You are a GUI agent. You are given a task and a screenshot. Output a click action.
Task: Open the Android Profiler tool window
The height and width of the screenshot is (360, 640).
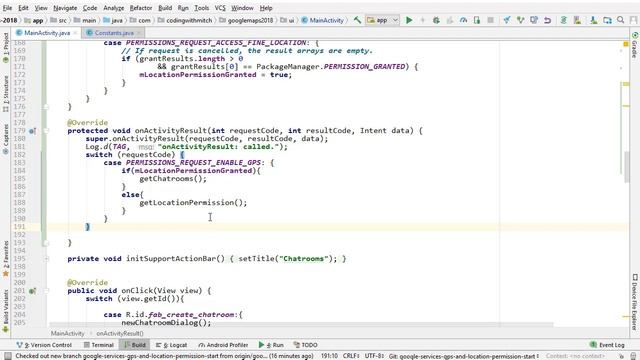[x=223, y=345]
